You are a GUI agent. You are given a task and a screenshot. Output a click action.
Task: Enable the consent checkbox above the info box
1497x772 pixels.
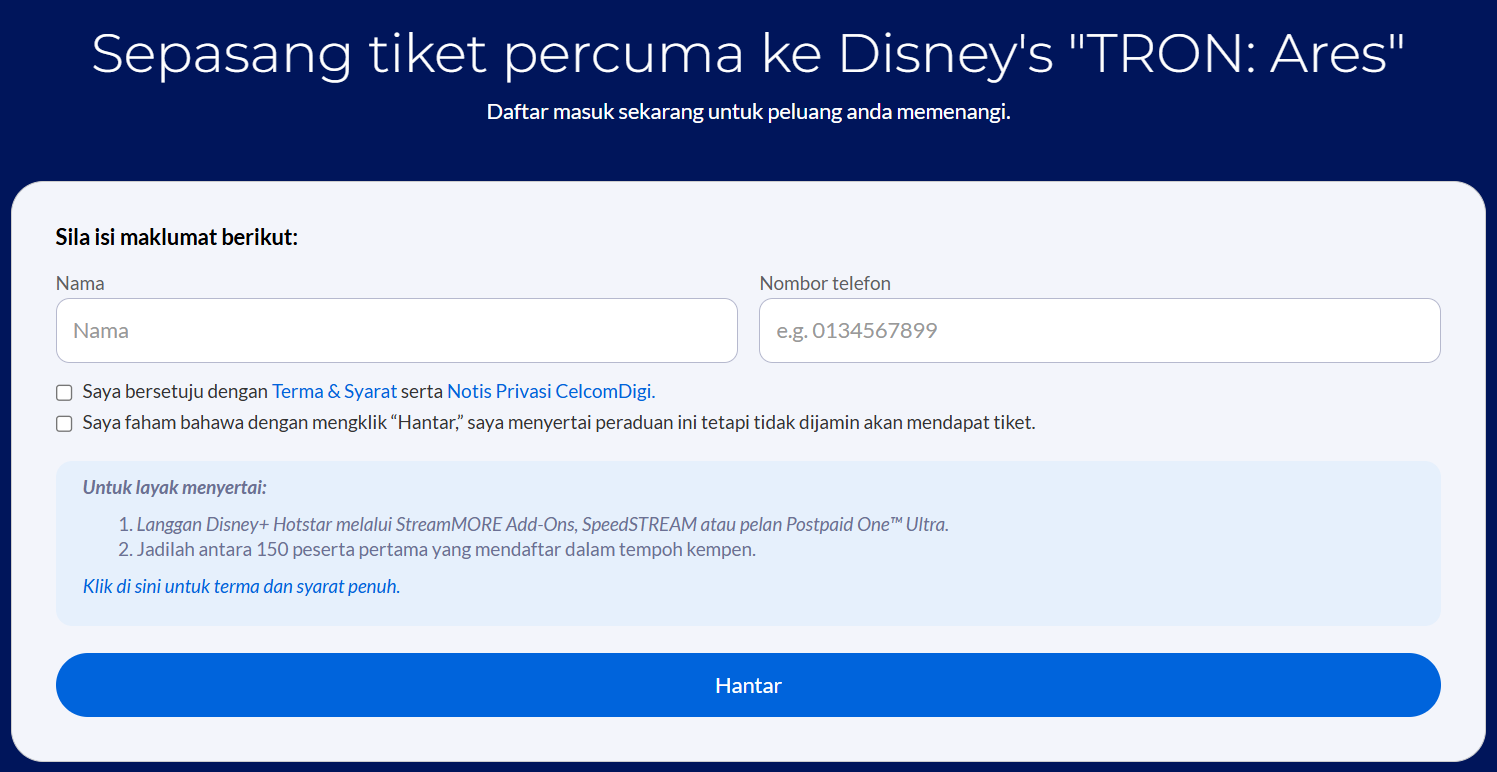64,392
